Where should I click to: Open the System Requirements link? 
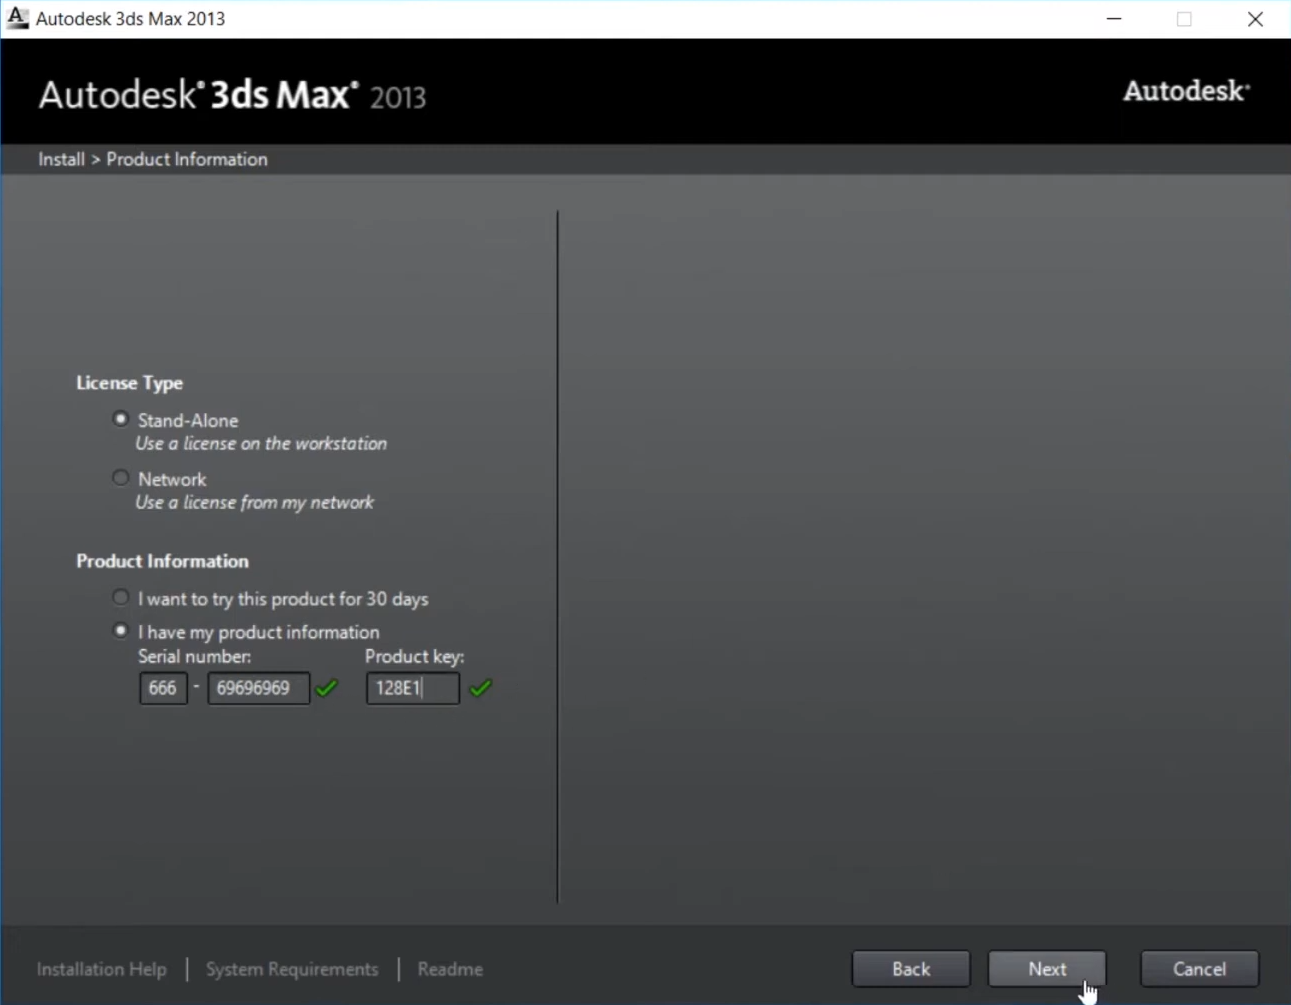click(292, 969)
